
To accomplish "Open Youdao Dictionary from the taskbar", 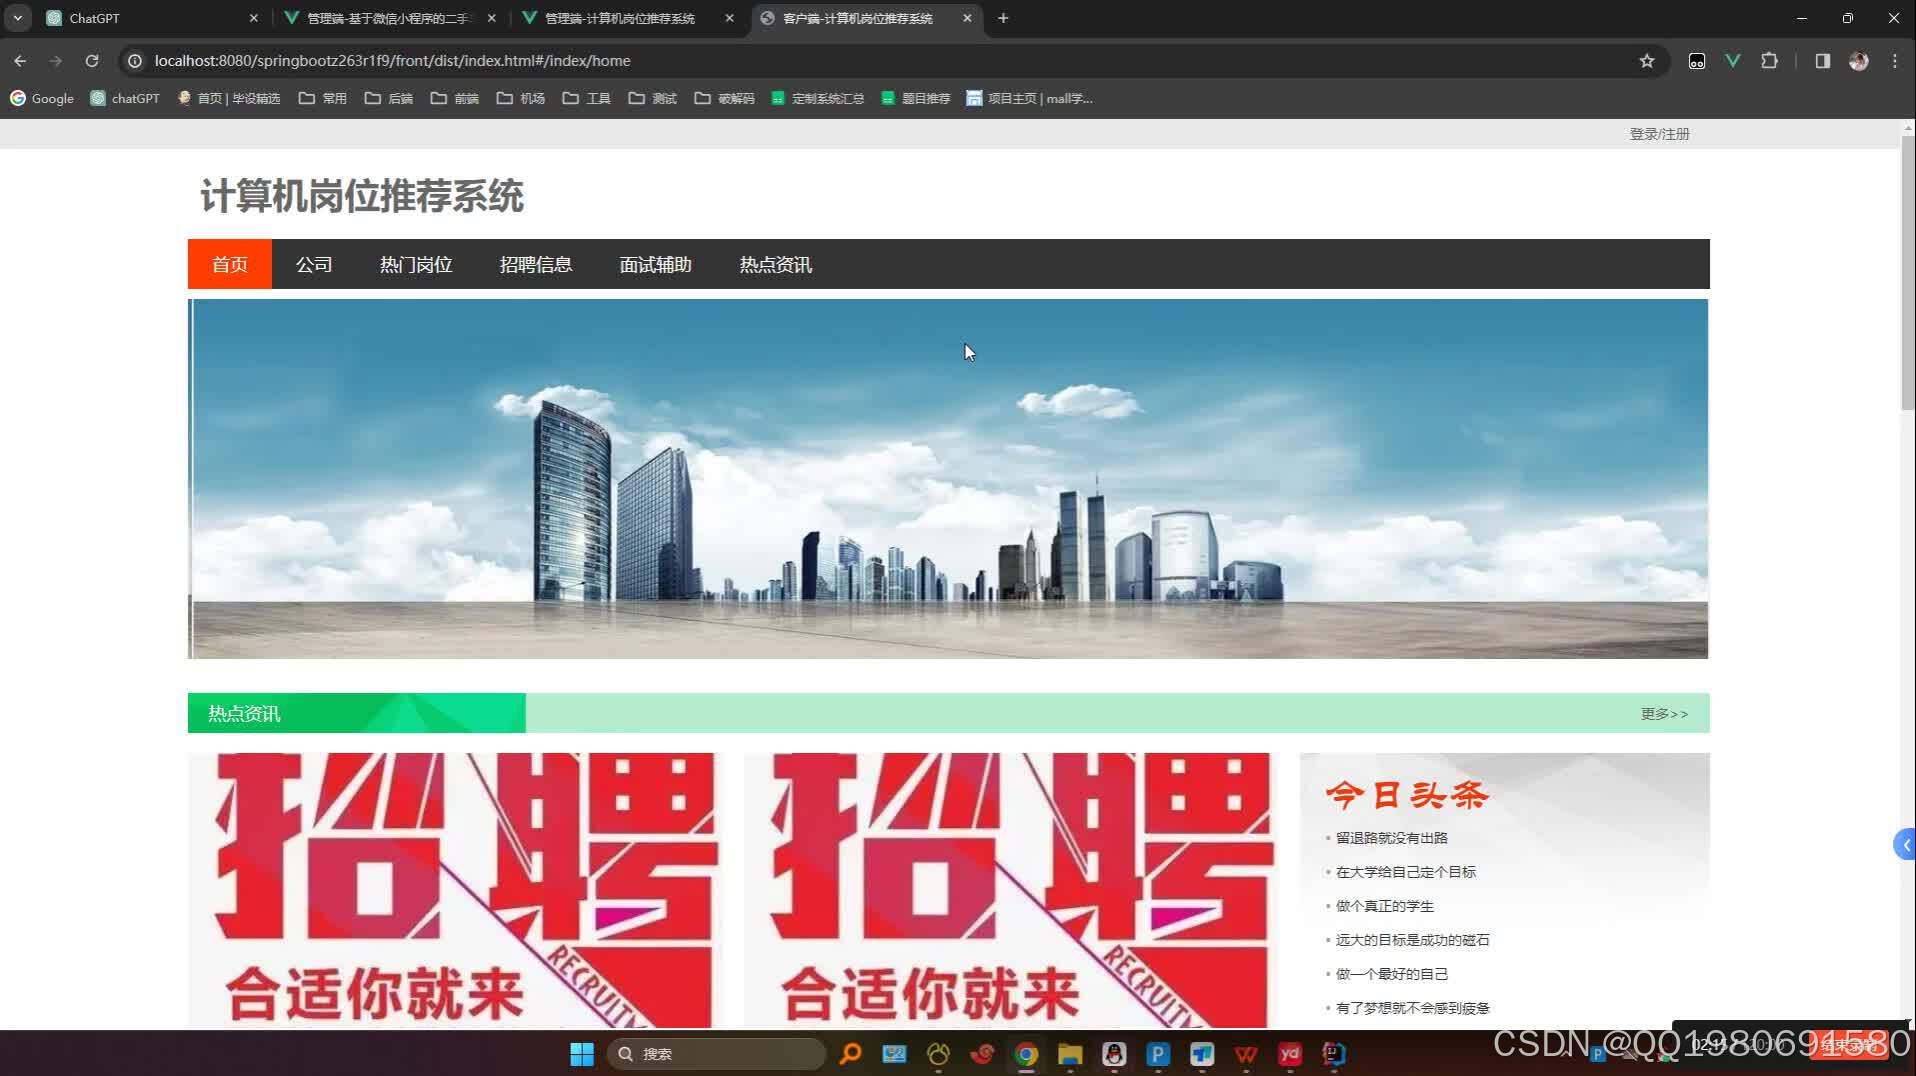I will click(1289, 1054).
